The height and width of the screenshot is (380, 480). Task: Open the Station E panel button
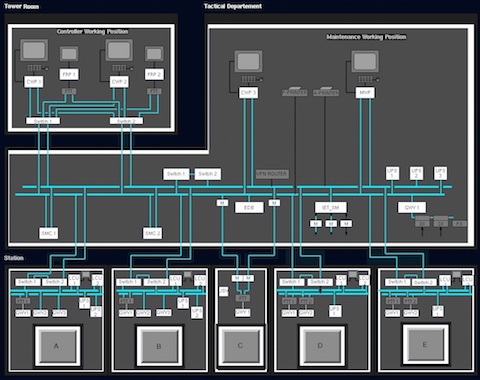pyautogui.click(x=426, y=344)
